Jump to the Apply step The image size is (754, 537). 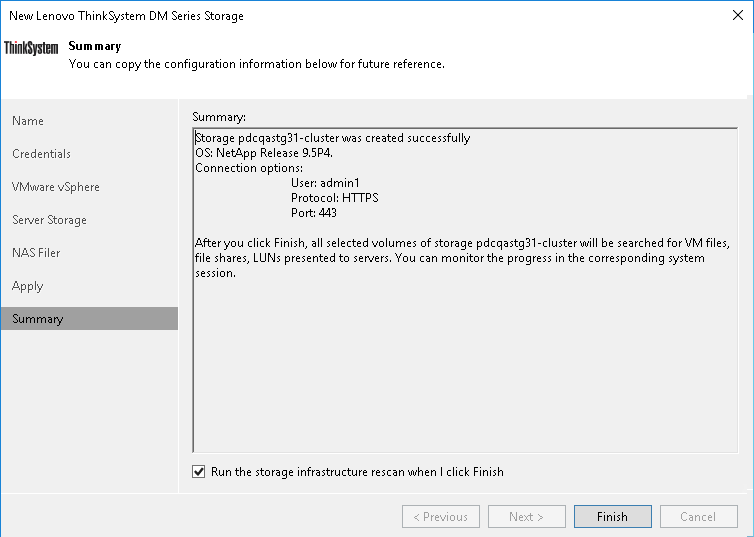point(28,286)
